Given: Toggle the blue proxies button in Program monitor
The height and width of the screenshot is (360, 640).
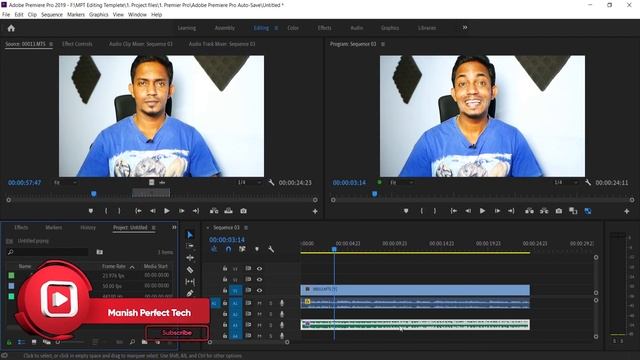Looking at the screenshot, I should pyautogui.click(x=588, y=211).
